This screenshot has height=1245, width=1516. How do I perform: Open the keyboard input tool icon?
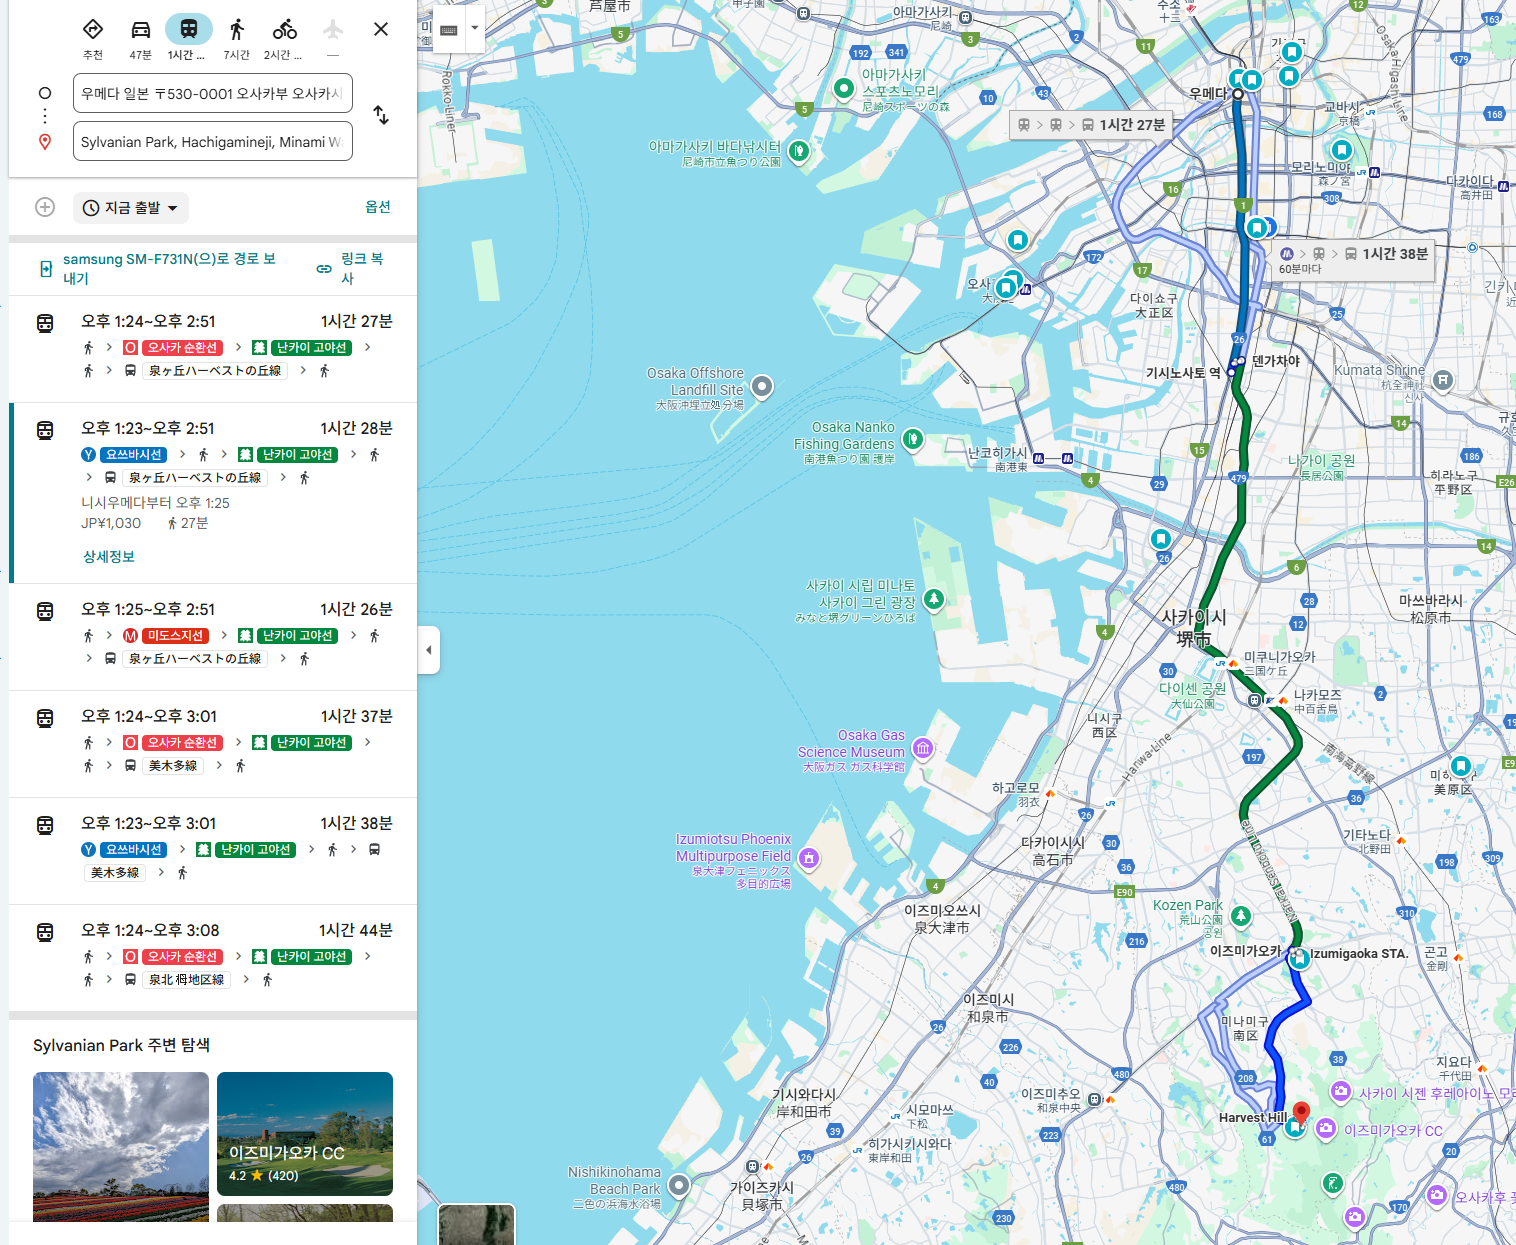pos(449,30)
